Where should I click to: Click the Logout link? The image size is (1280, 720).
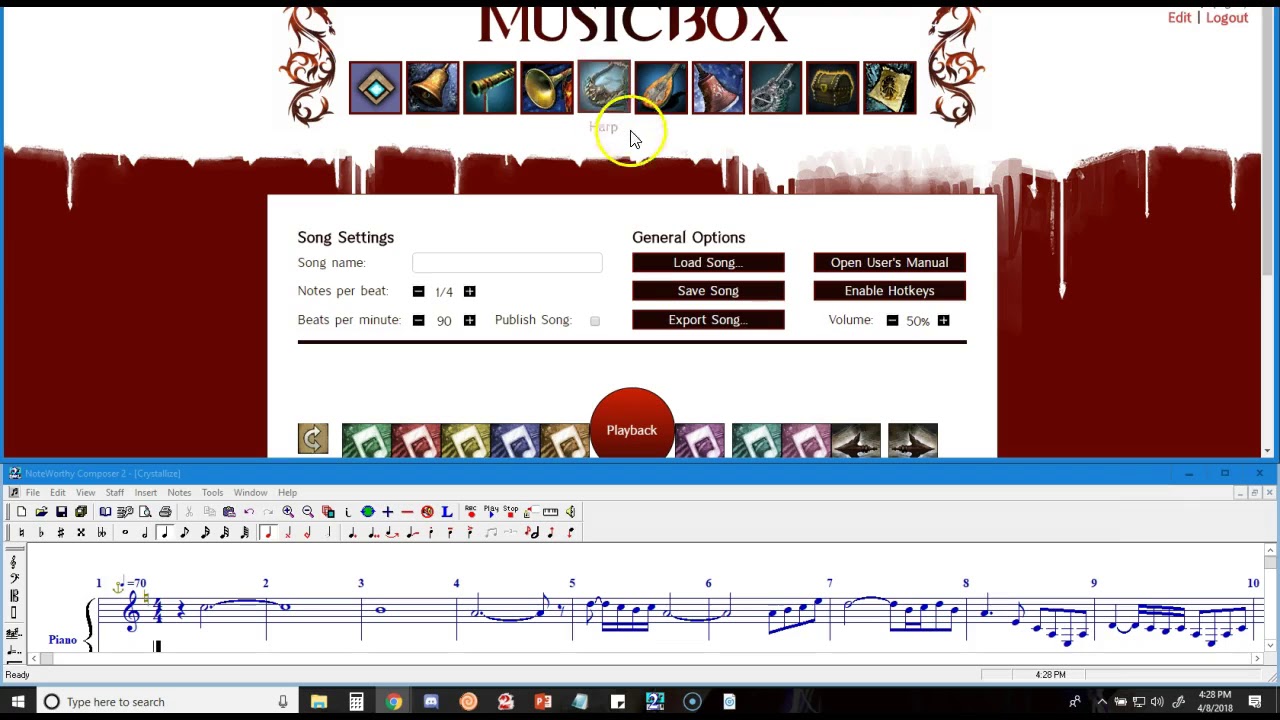pos(1227,18)
